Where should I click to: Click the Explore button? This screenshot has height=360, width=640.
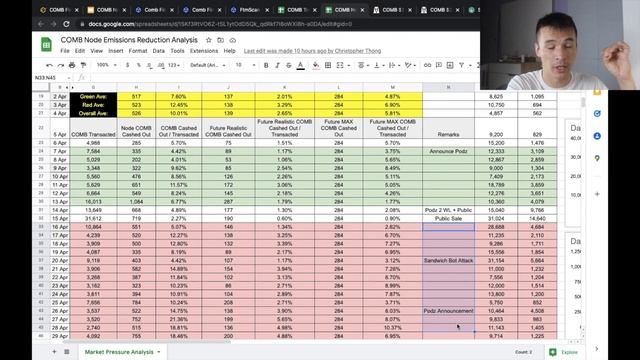coord(564,352)
